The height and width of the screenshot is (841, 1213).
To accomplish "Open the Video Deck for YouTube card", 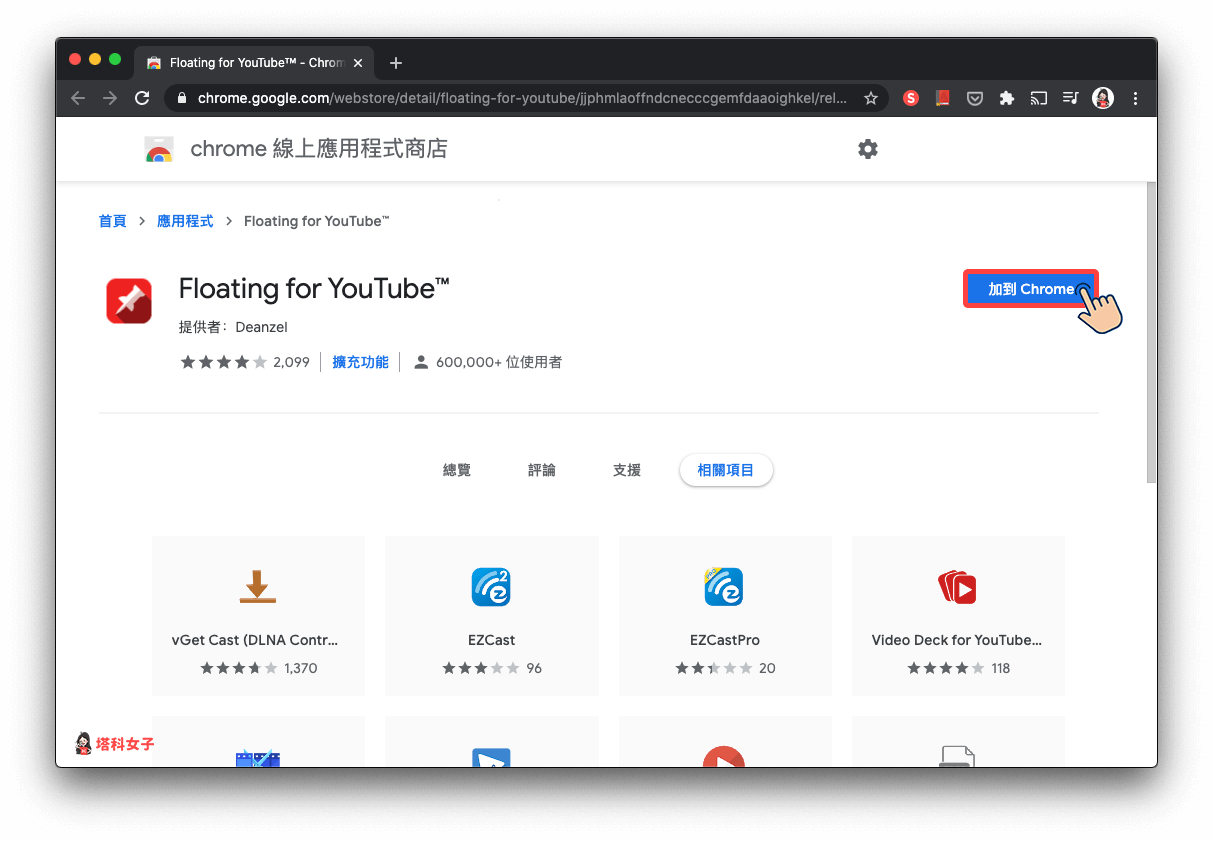I will click(957, 615).
